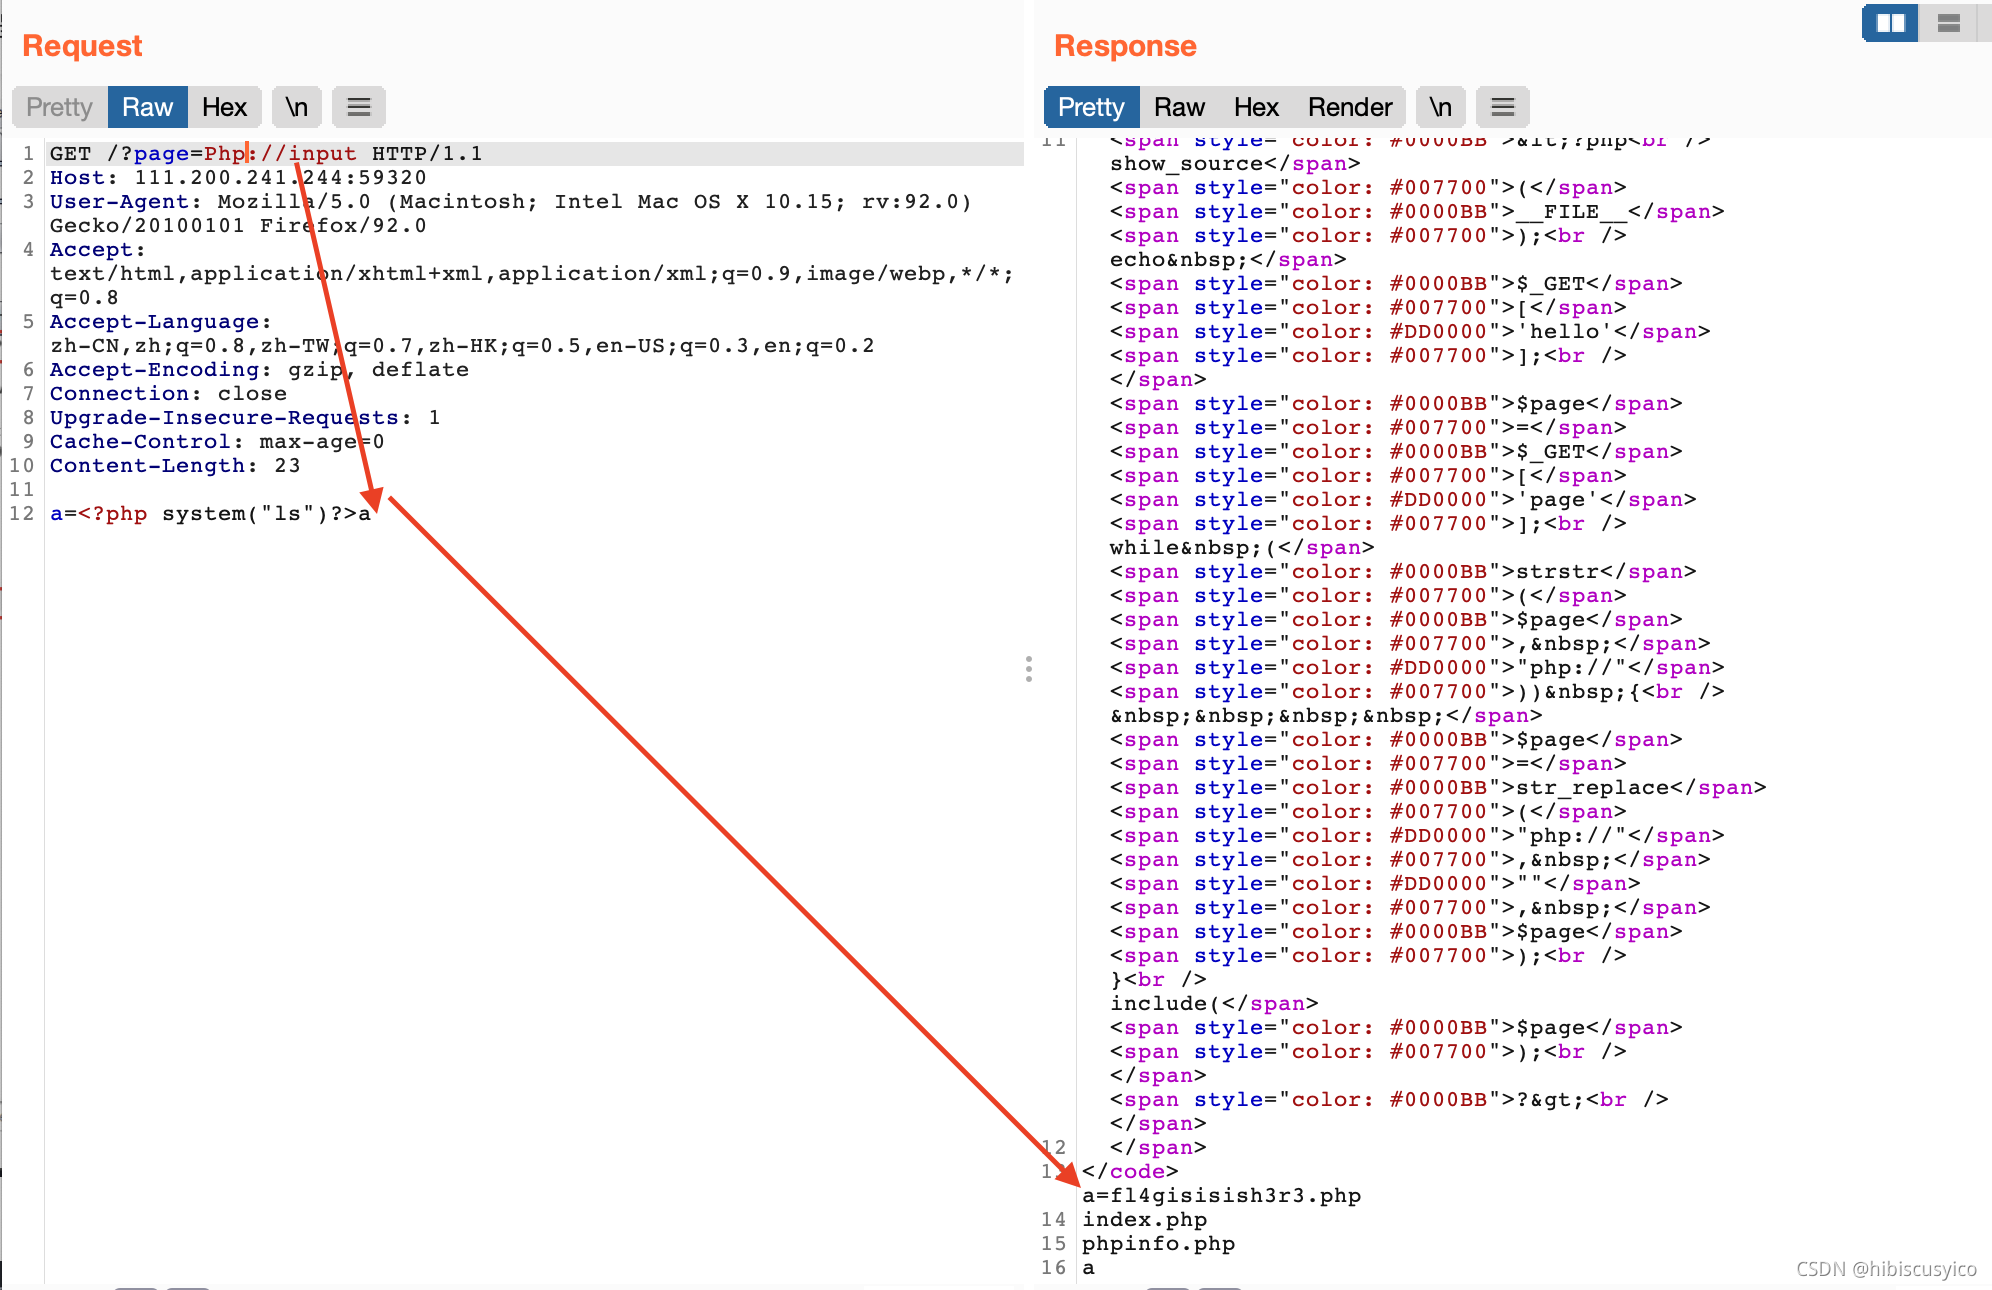The image size is (1992, 1290).
Task: Toggle Response \n newline display button
Action: click(1440, 107)
